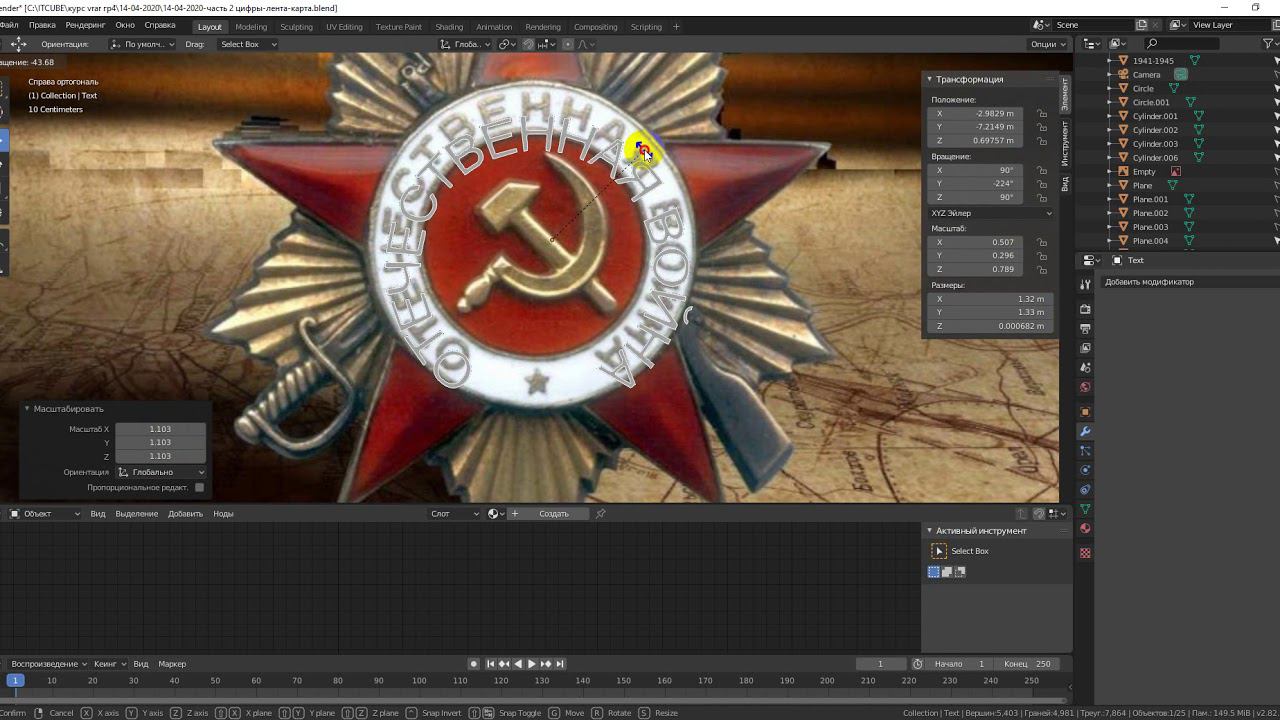
Task: Open the Глобально orientation dropdown
Action: pyautogui.click(x=161, y=472)
